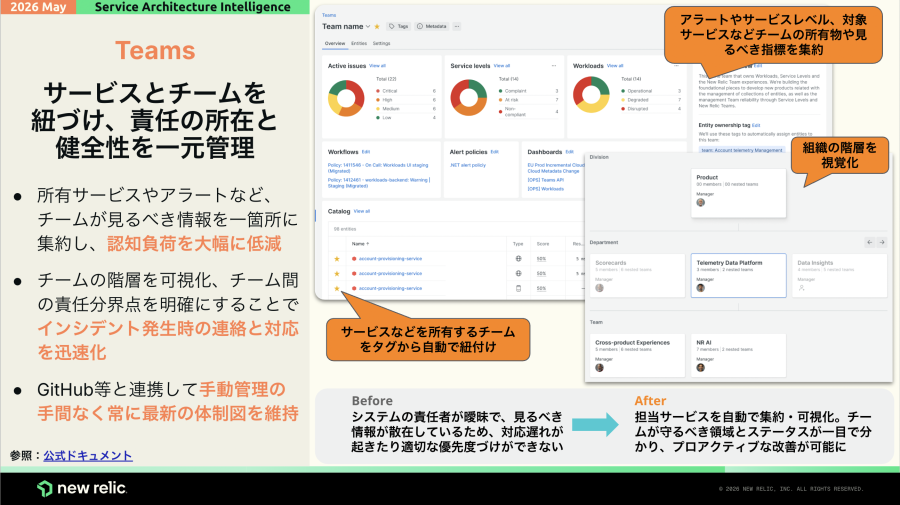Viewport: 900px width, 505px height.
Task: Sort catalog by the Score column
Action: [542, 244]
